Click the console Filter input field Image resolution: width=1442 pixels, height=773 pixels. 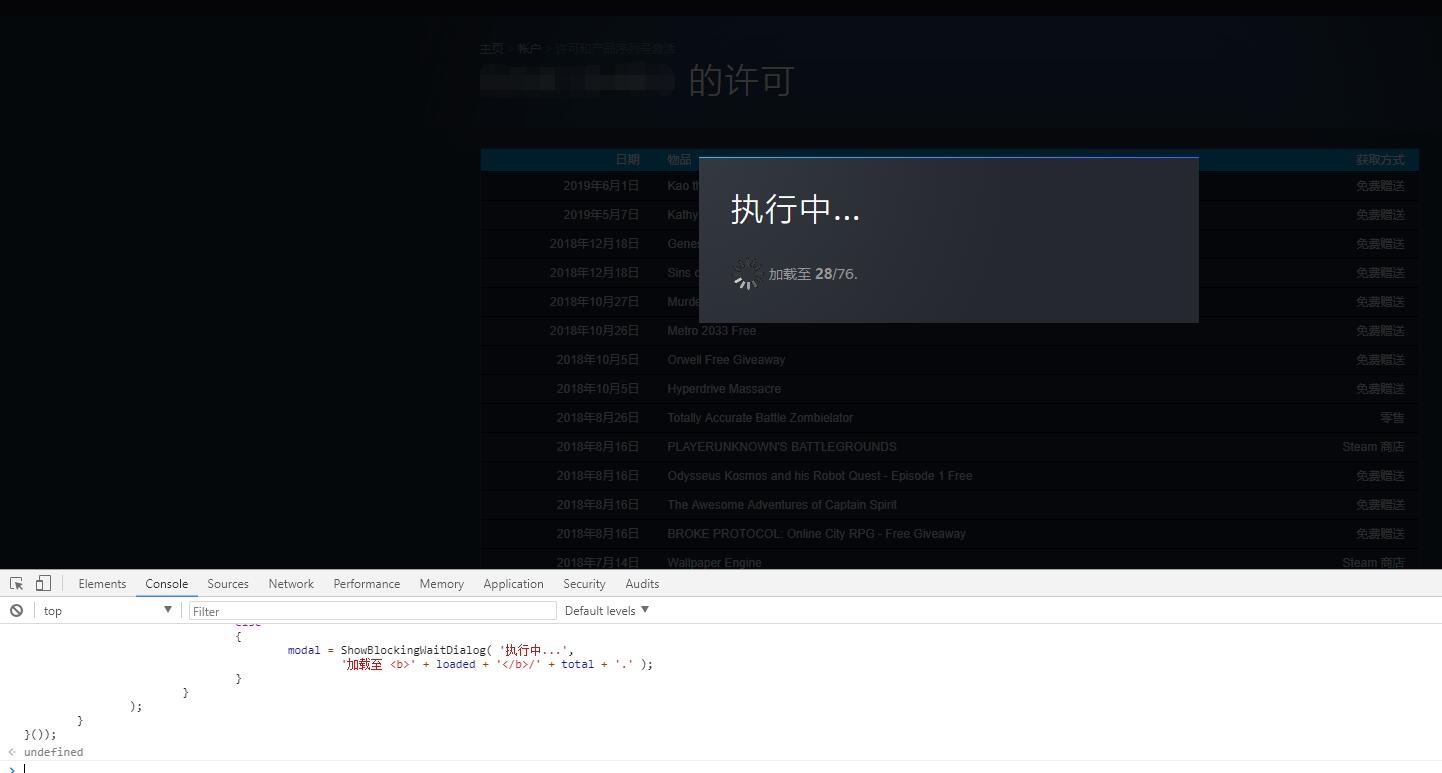(x=372, y=611)
